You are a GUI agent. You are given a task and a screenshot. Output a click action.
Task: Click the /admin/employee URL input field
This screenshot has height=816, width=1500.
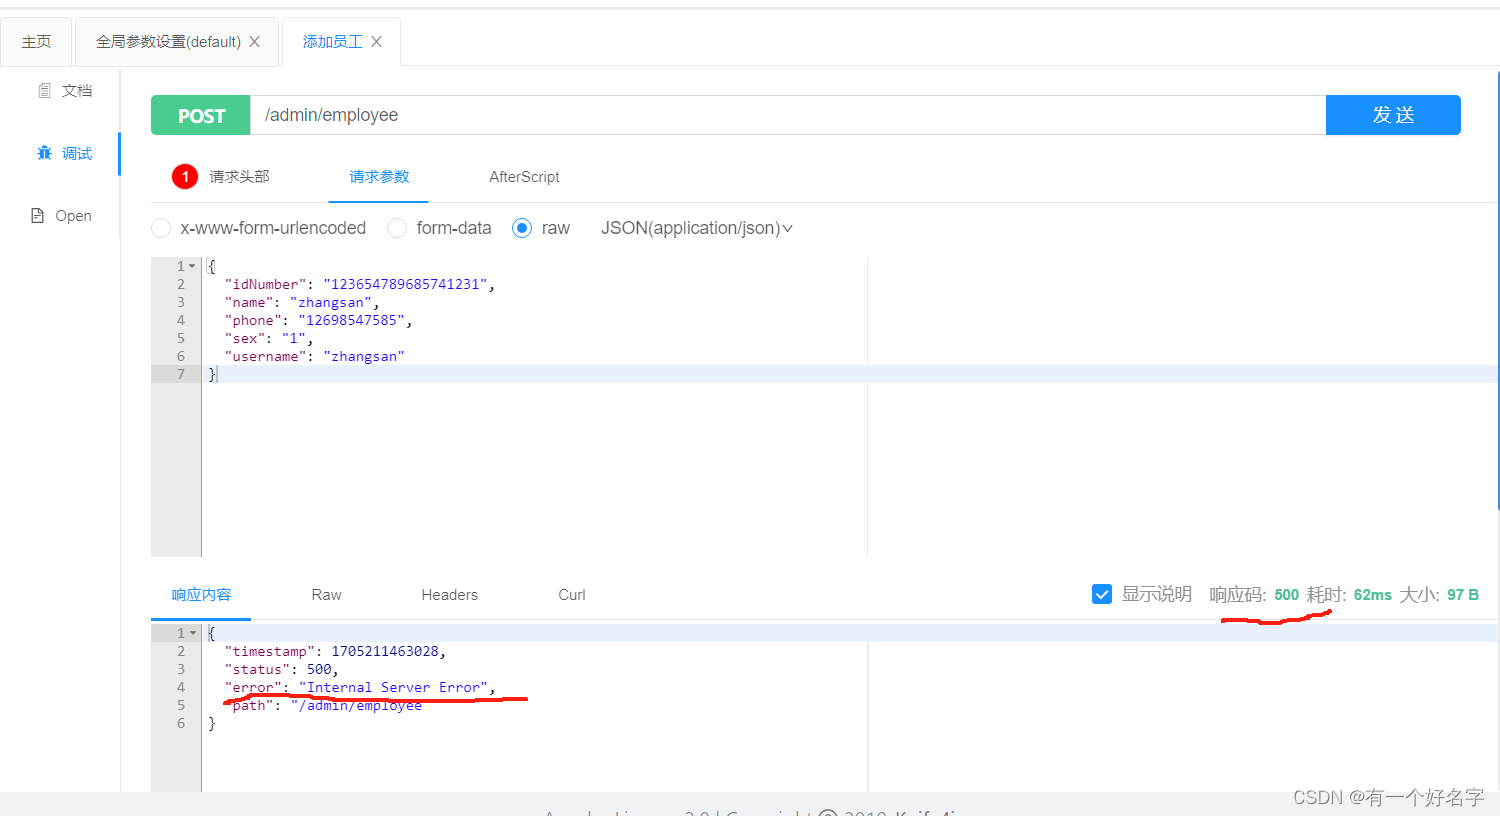coord(788,115)
